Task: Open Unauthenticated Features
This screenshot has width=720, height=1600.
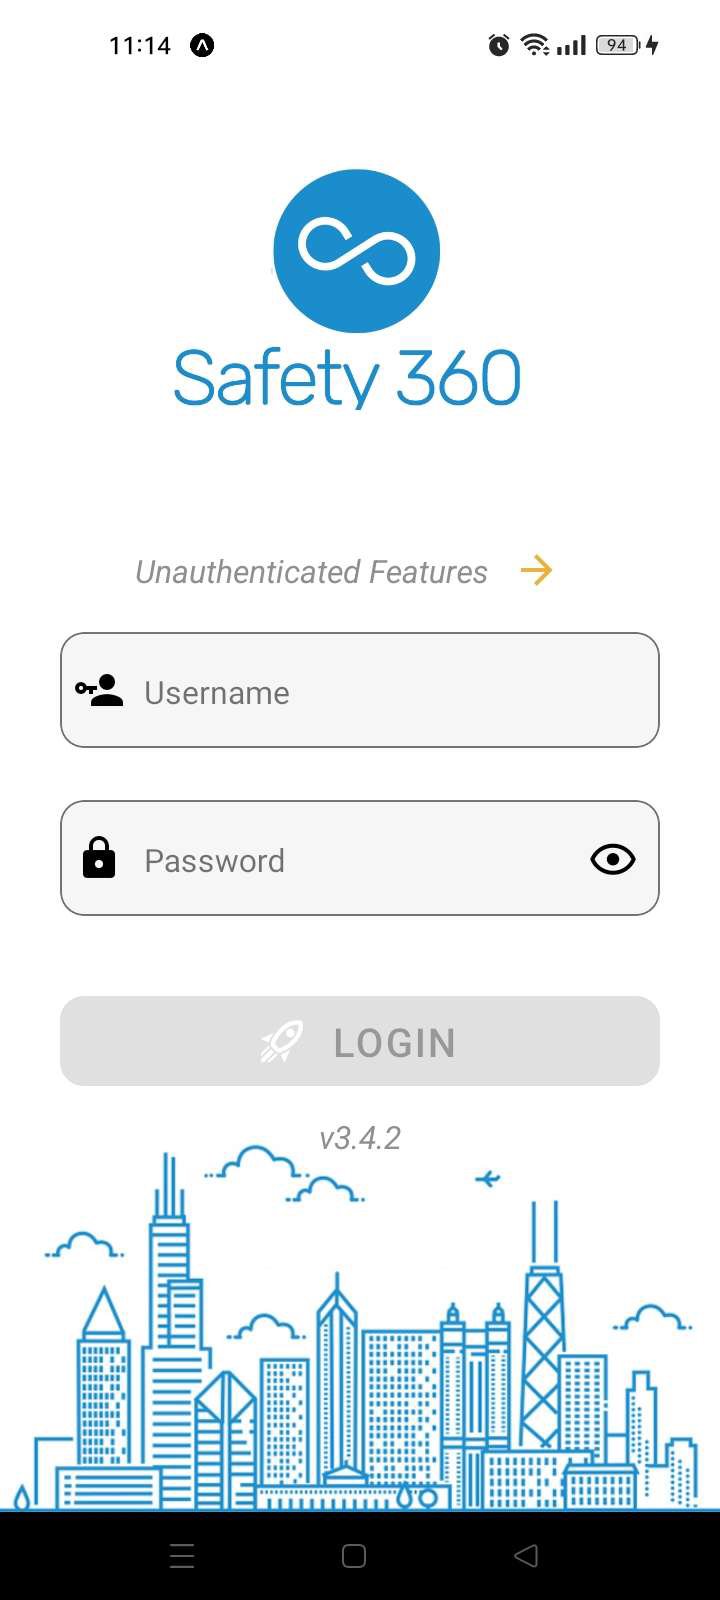Action: point(311,571)
